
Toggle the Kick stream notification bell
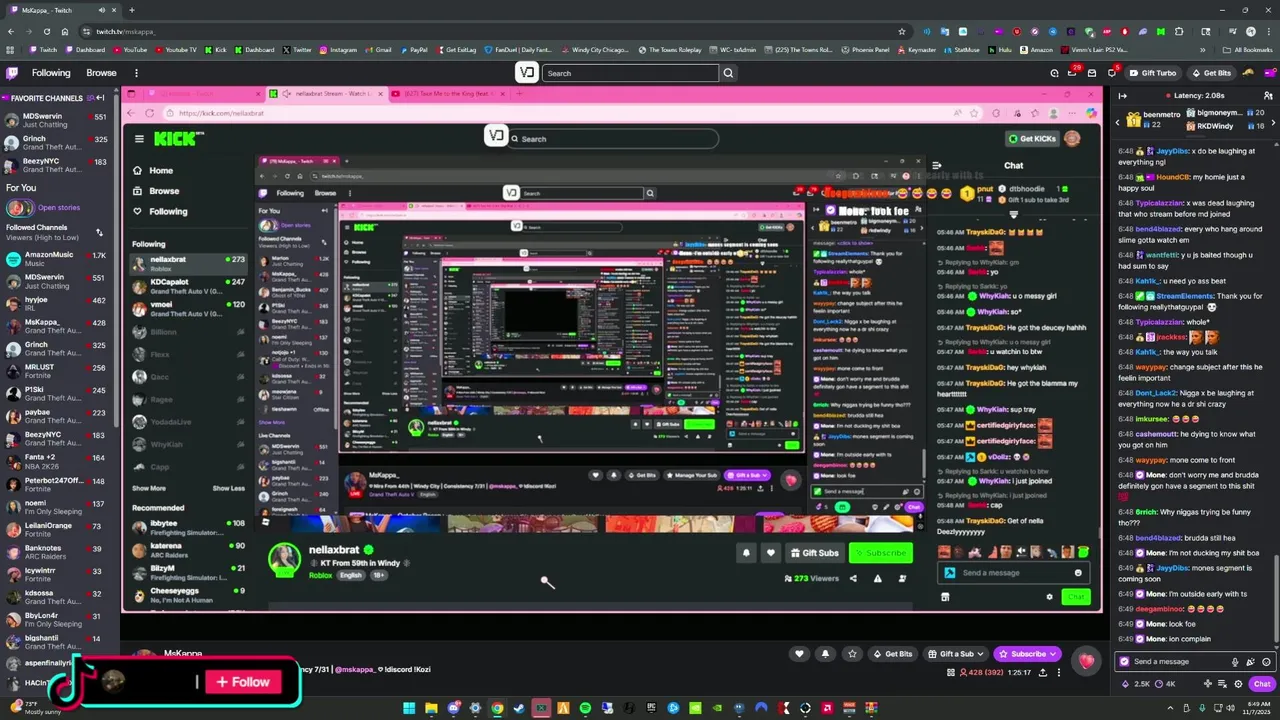click(x=746, y=552)
